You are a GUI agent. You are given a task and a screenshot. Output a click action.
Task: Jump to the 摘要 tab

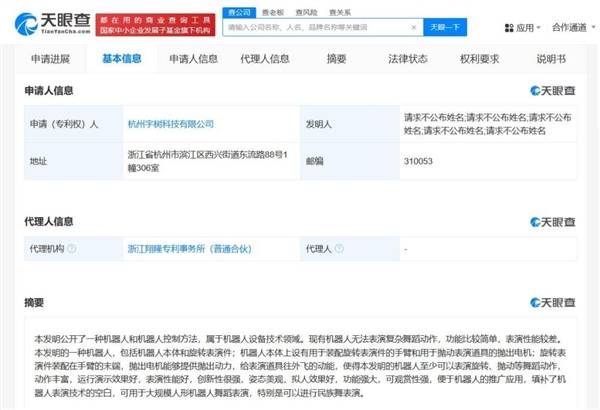click(x=336, y=59)
